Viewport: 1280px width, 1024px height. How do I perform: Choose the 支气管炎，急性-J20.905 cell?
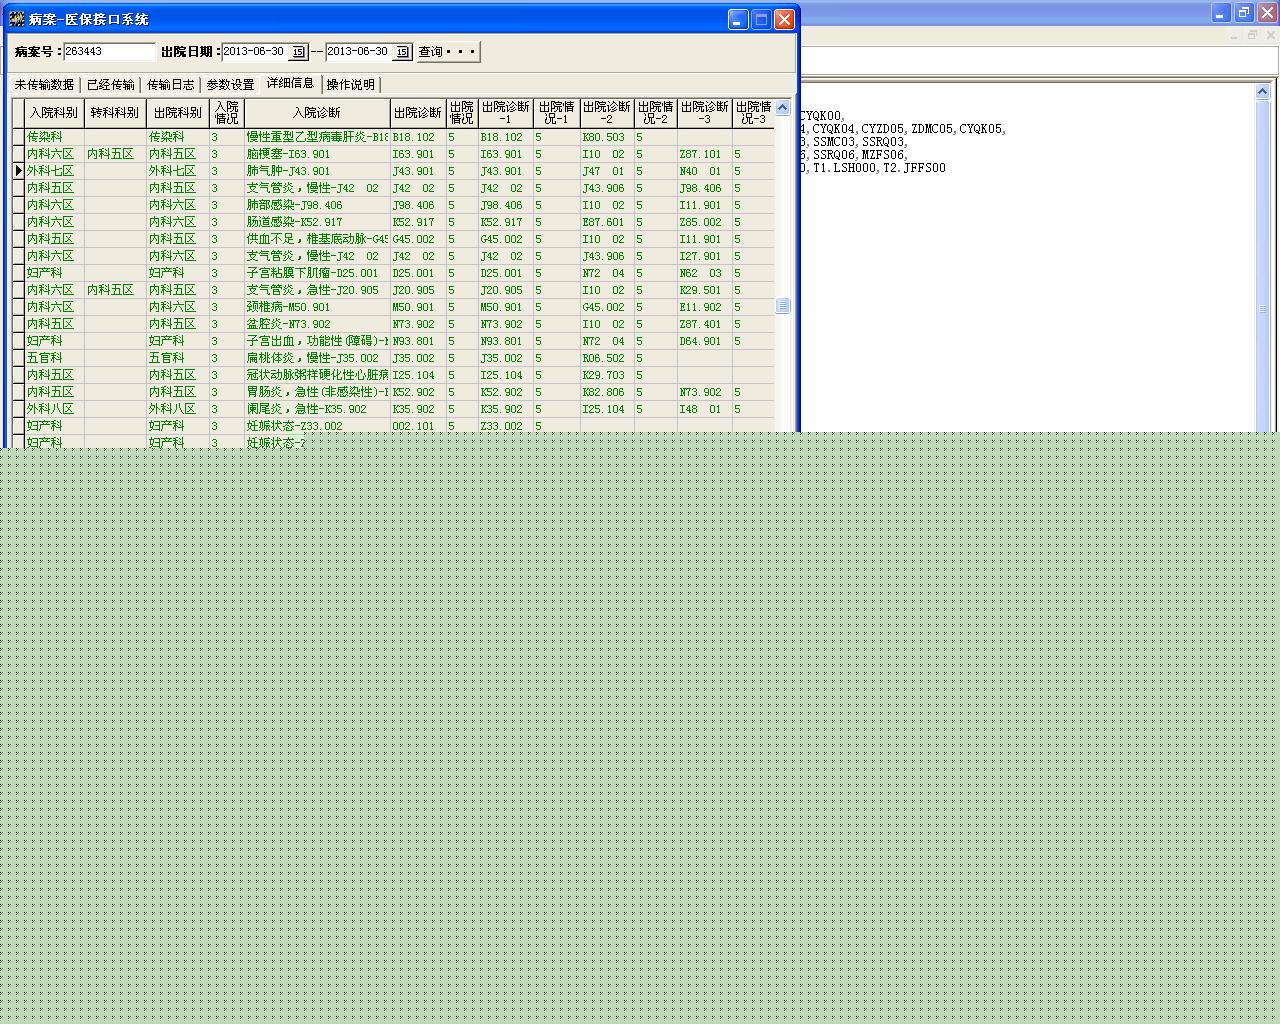(317, 290)
